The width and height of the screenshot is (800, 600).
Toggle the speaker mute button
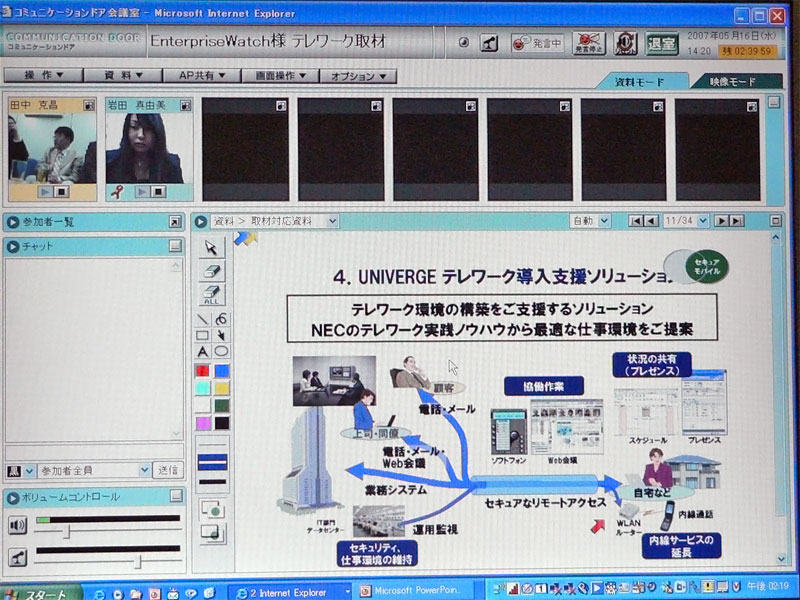tap(18, 525)
